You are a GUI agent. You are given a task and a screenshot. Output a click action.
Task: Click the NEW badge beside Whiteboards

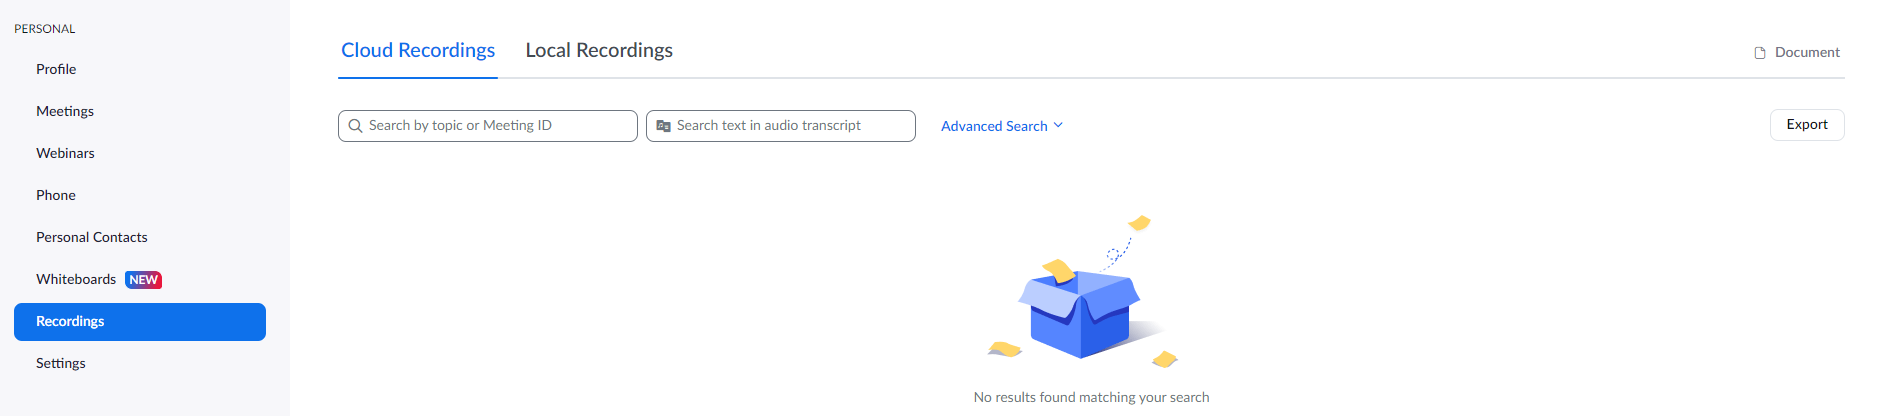pos(143,280)
